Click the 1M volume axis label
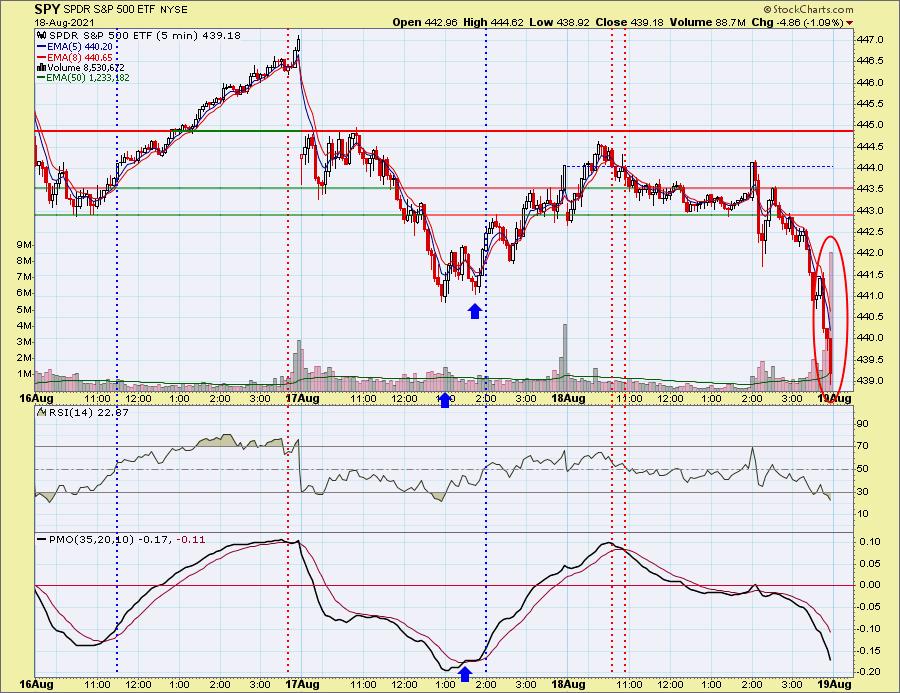This screenshot has height=693, width=900. coord(24,374)
